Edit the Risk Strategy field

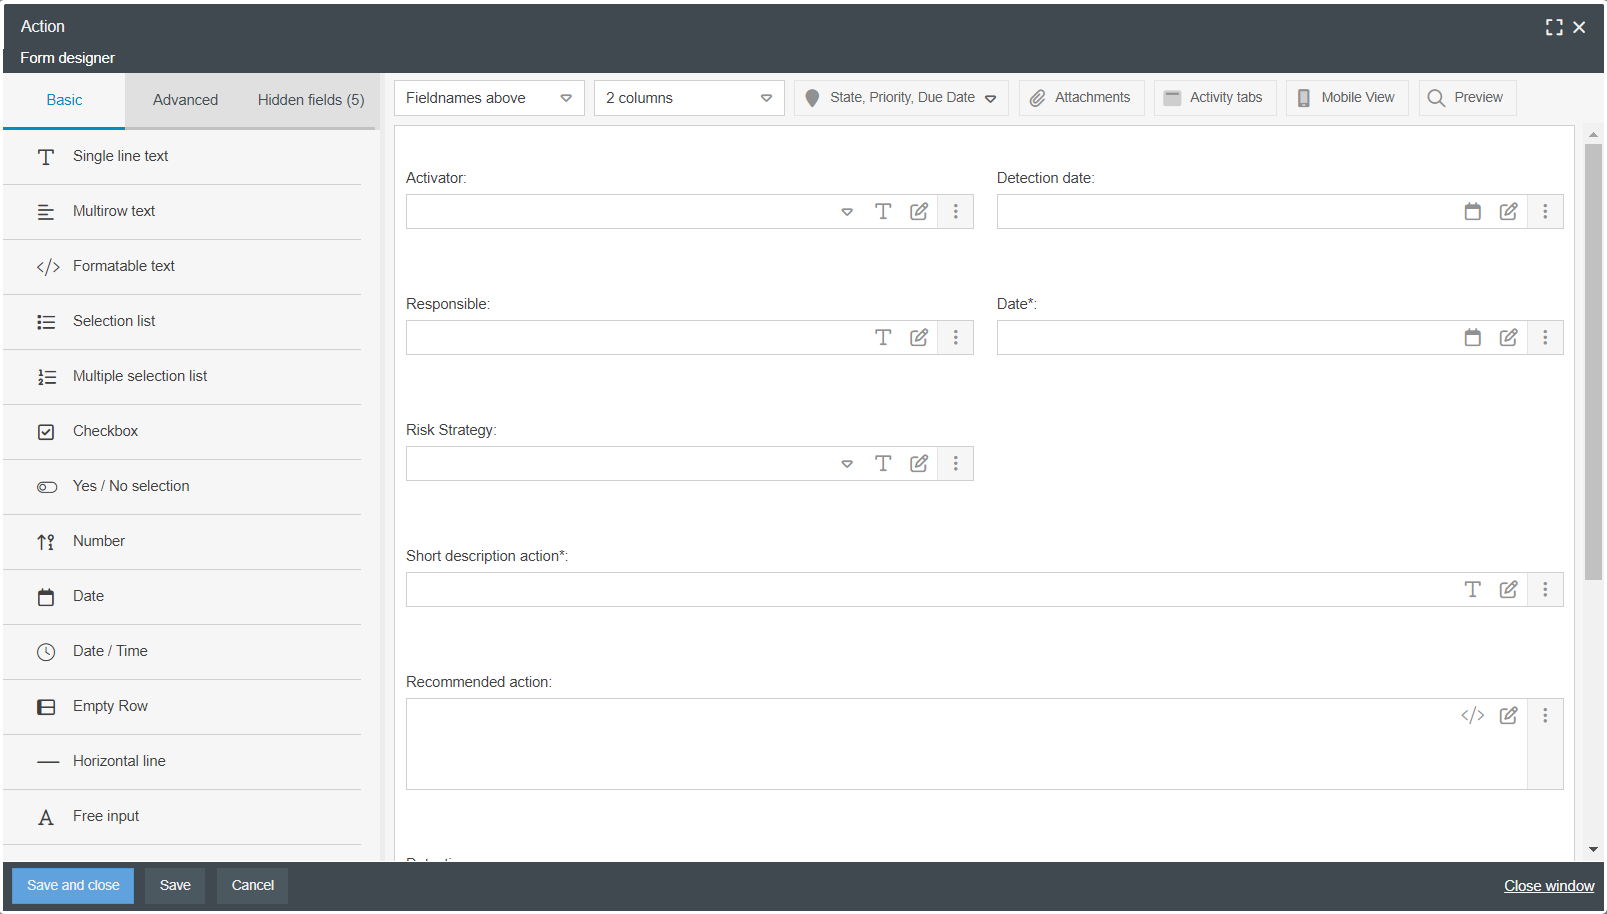tap(919, 463)
